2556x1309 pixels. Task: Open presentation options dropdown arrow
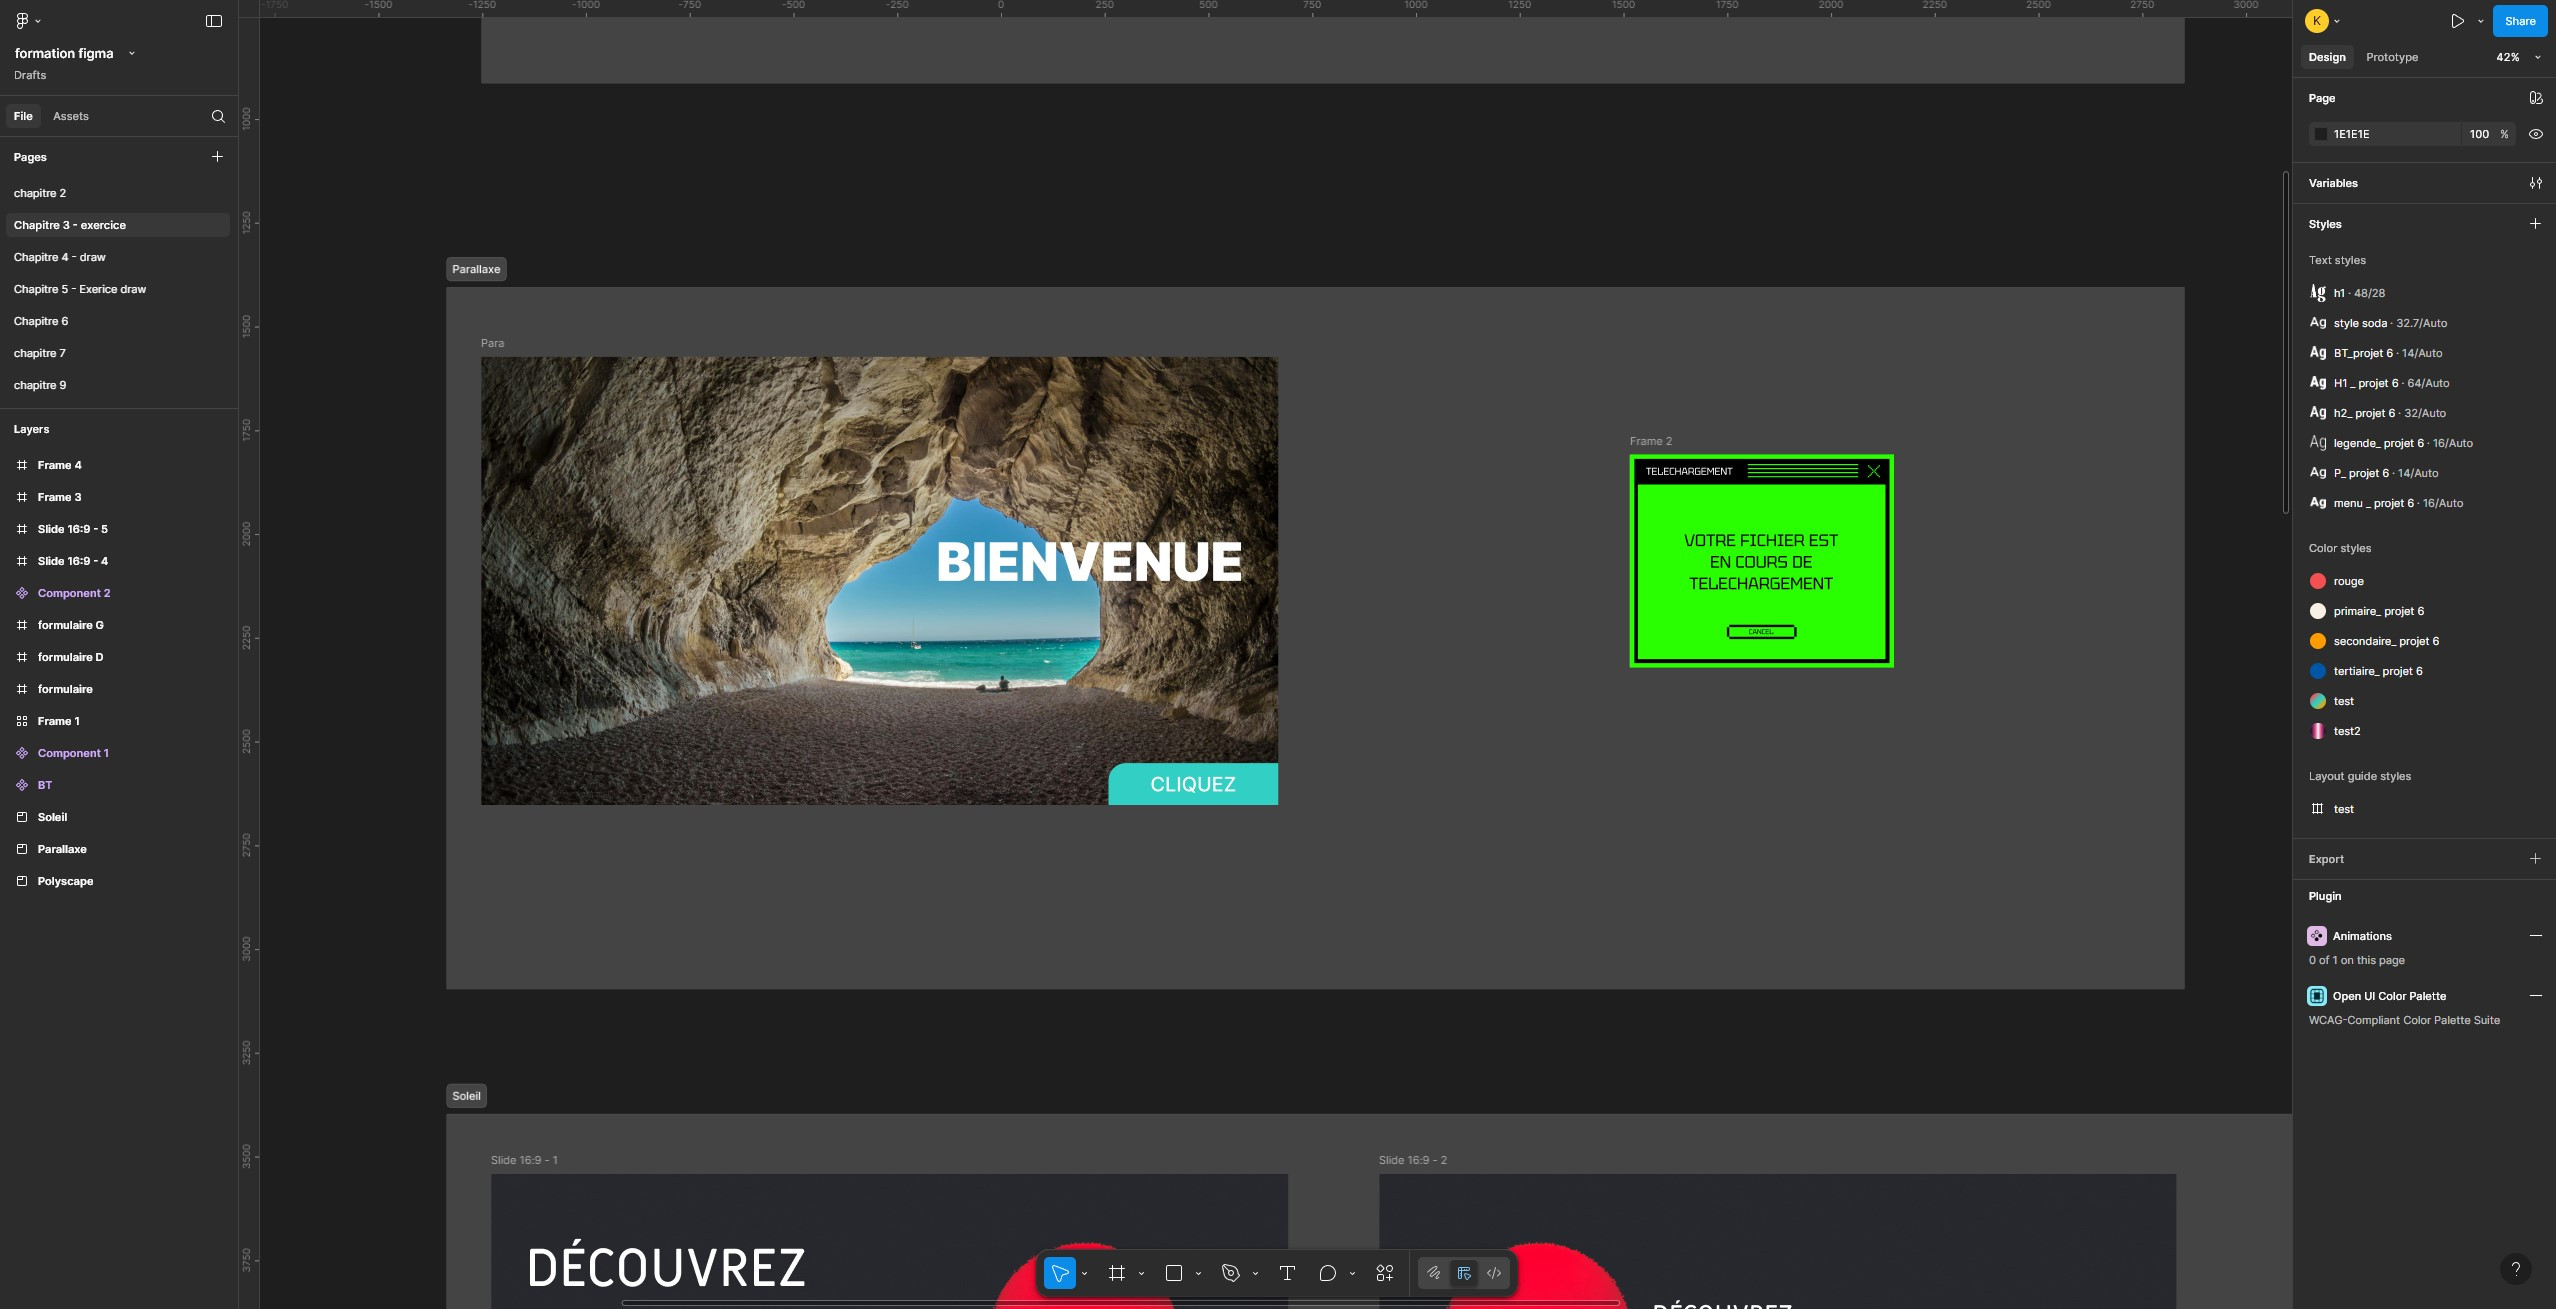2480,21
